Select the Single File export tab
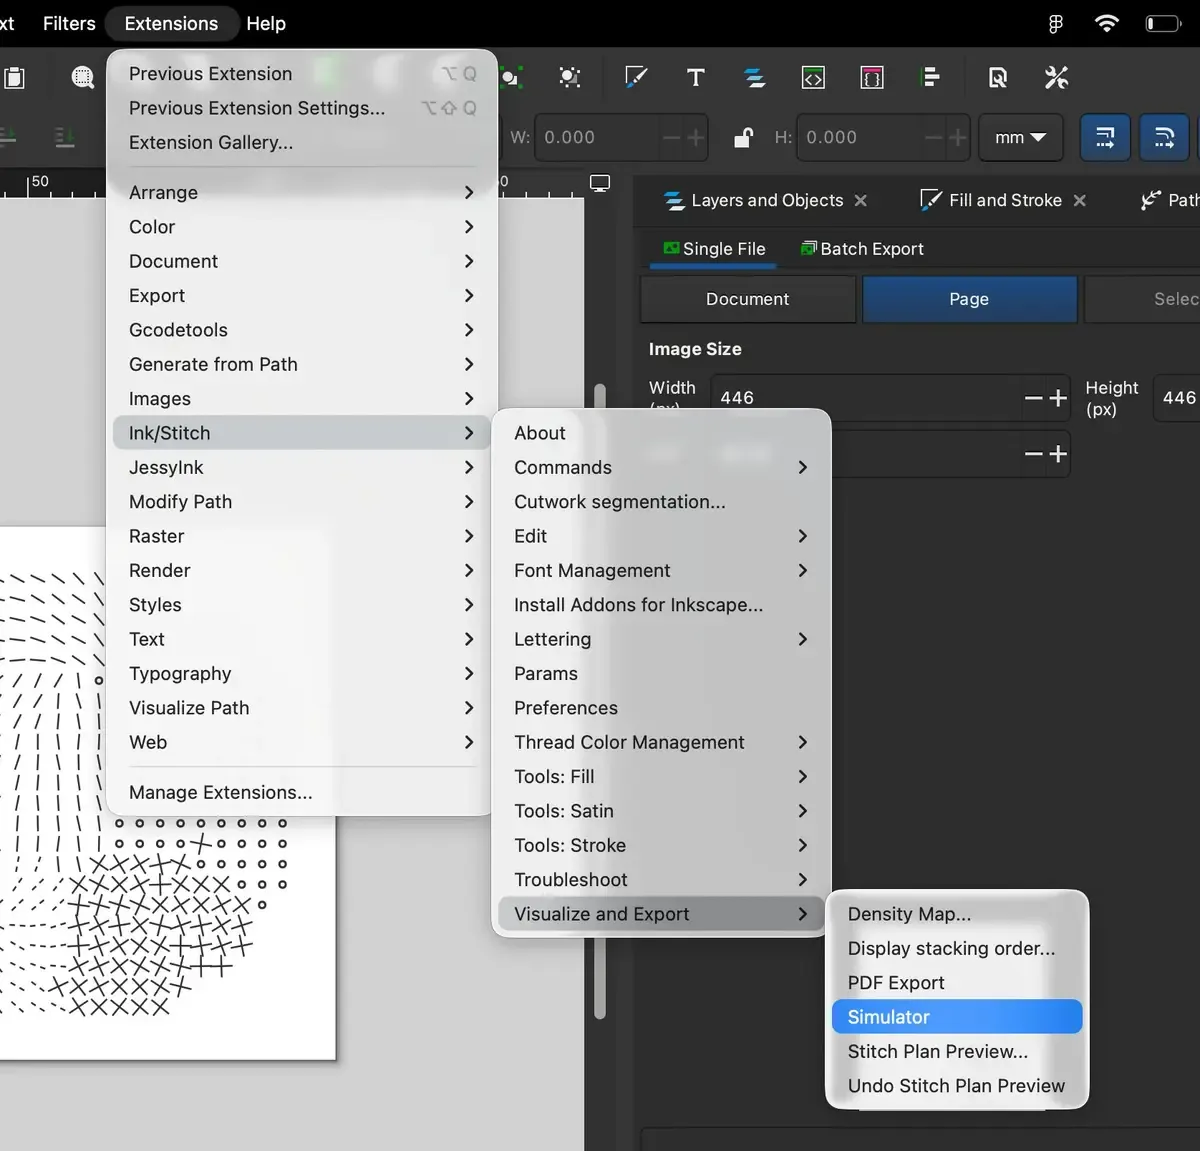The image size is (1200, 1151). [x=714, y=249]
